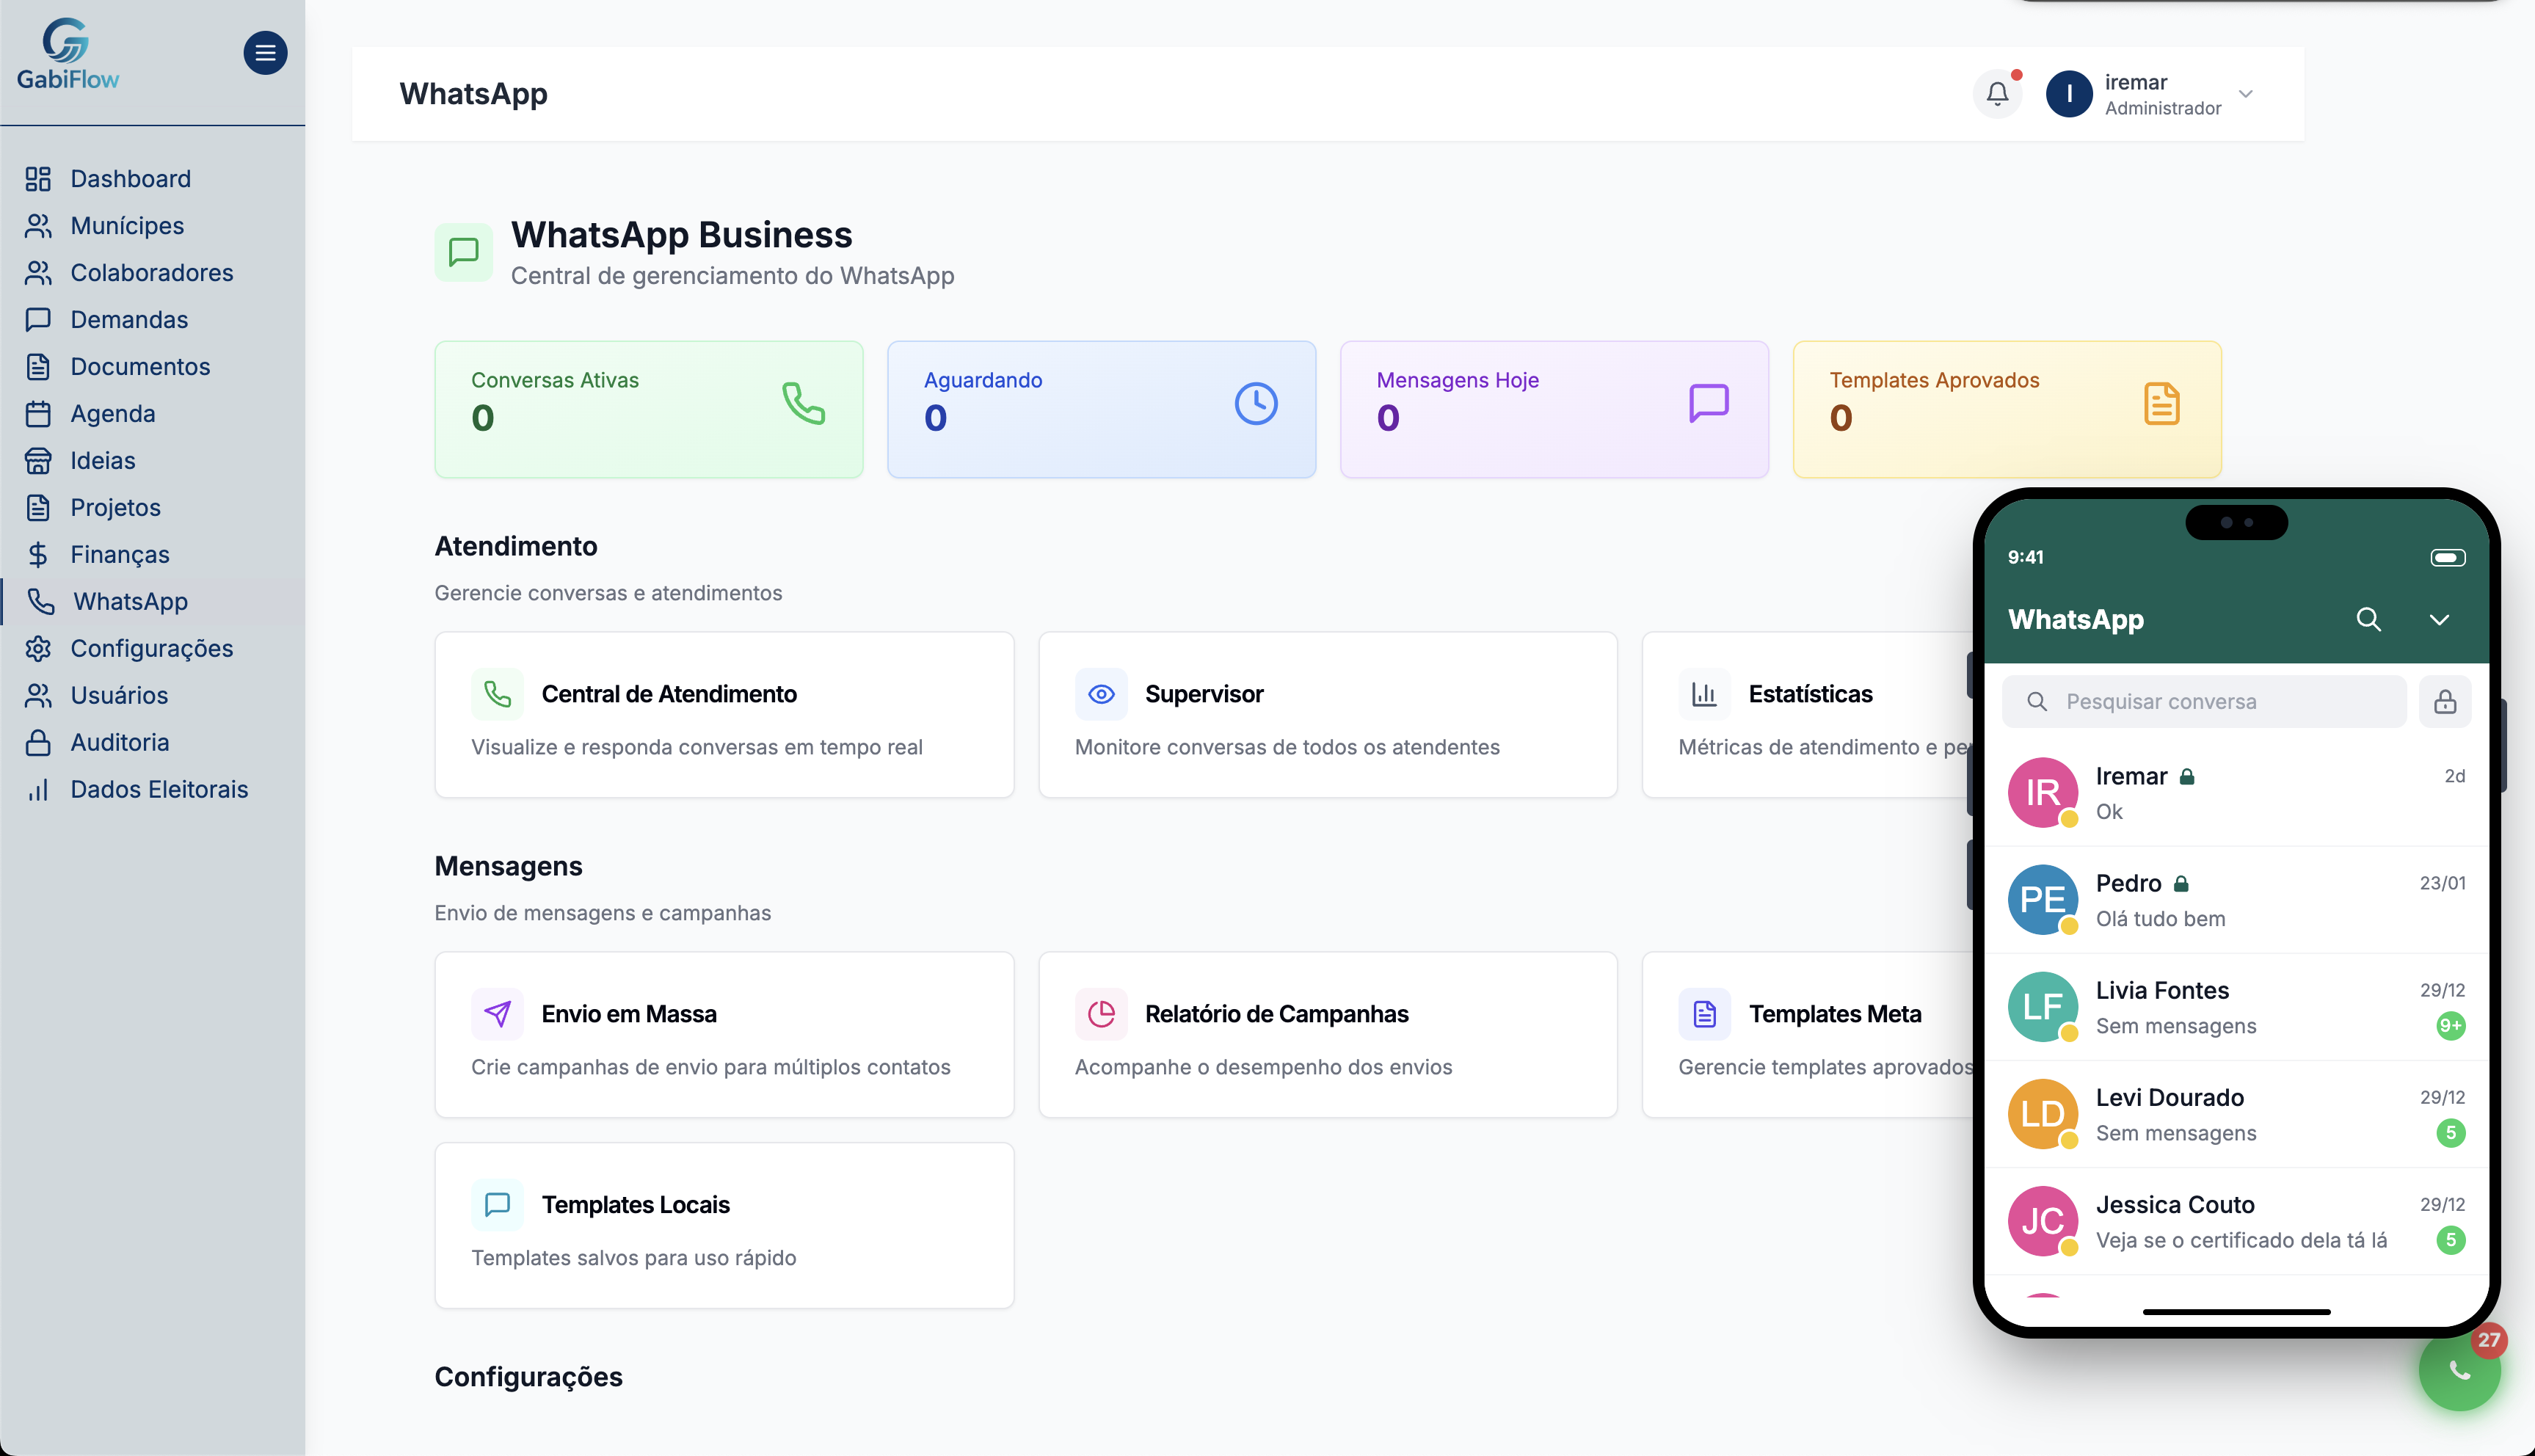Collapse the phone widget with chevron
Viewport: 2535px width, 1456px height.
[2439, 619]
